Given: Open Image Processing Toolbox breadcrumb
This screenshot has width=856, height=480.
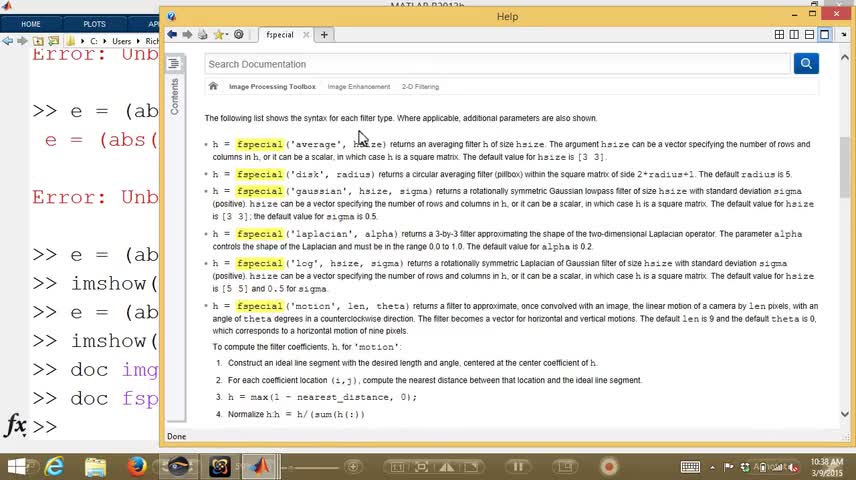Looking at the screenshot, I should pyautogui.click(x=272, y=87).
